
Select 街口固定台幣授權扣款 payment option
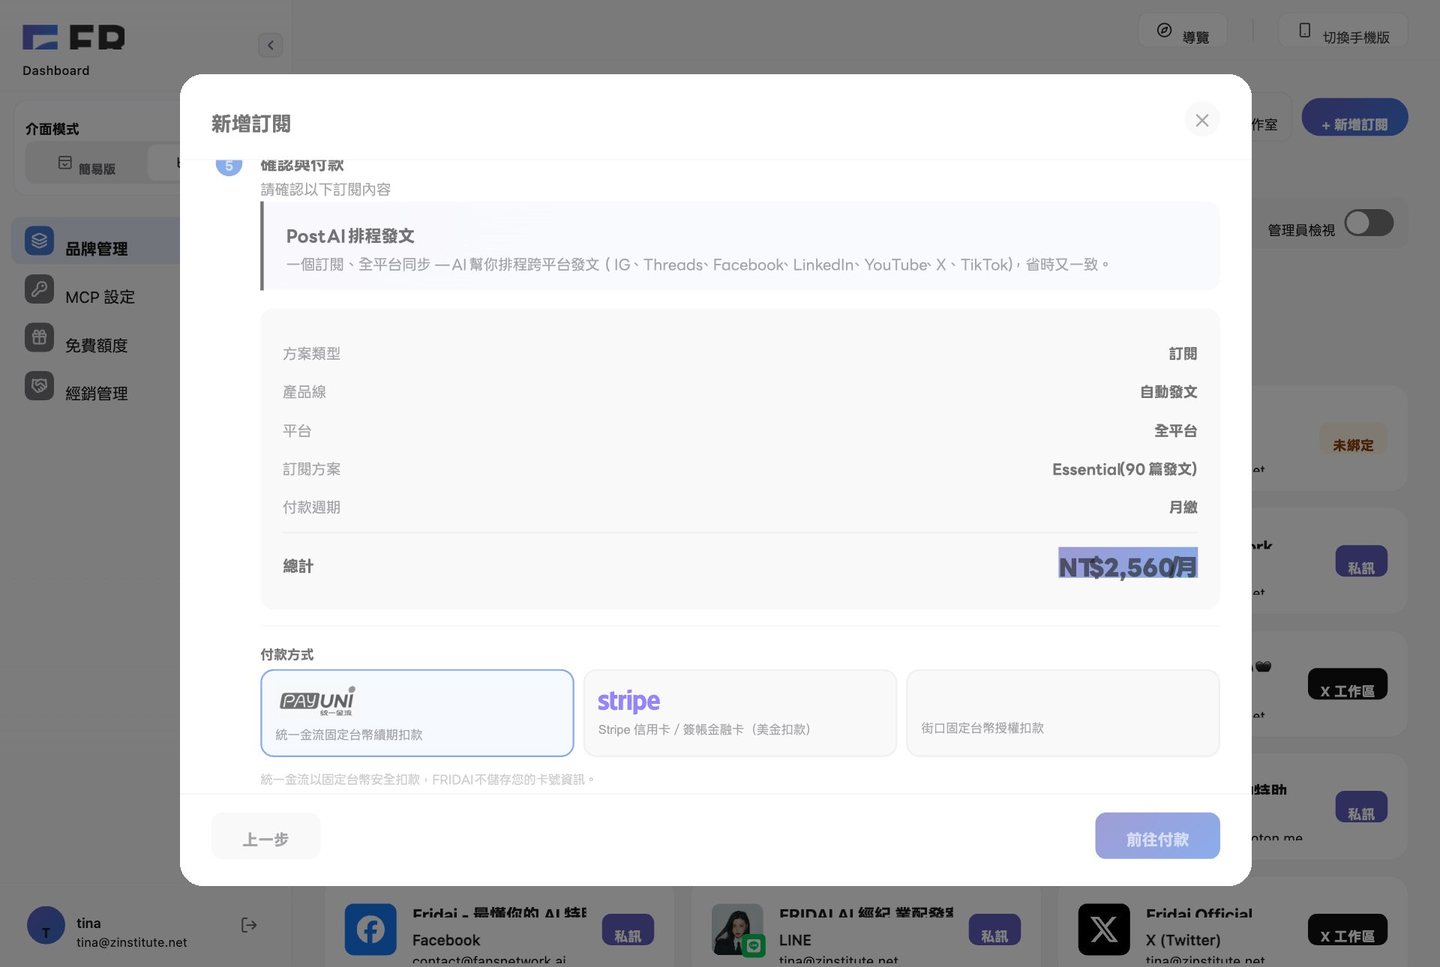pos(1063,713)
